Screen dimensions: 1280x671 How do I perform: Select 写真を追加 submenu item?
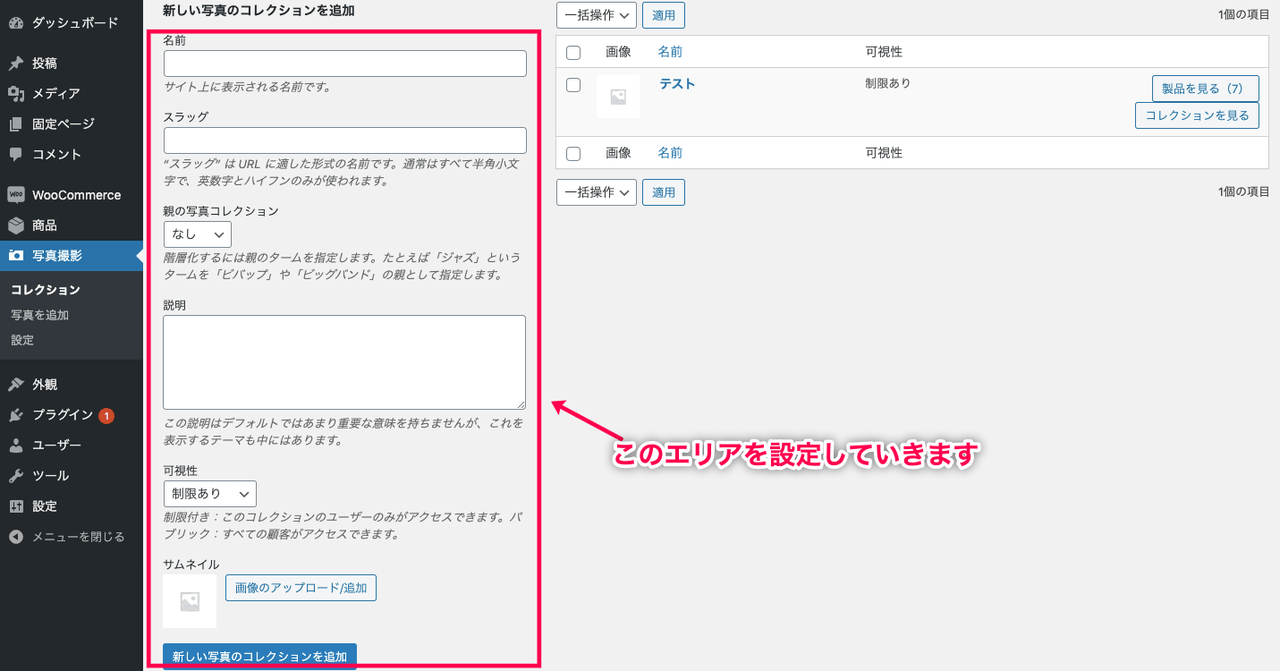pos(40,315)
